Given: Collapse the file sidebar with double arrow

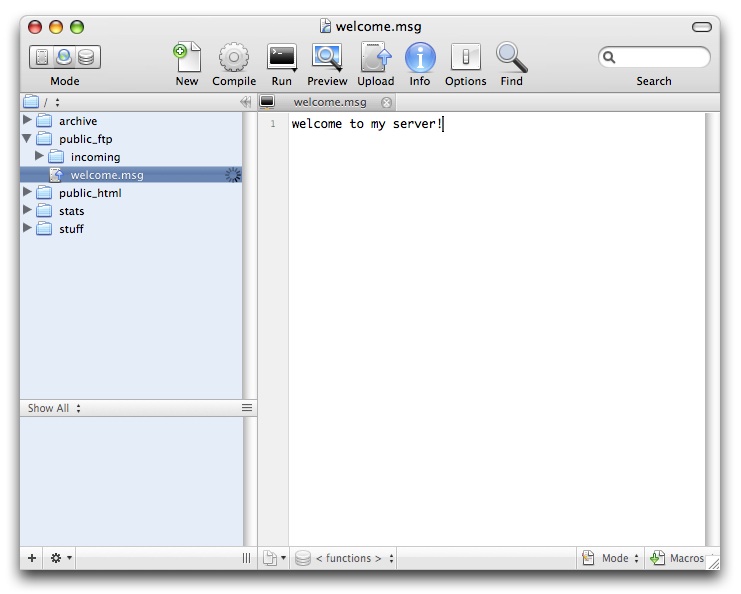Looking at the screenshot, I should tap(245, 102).
